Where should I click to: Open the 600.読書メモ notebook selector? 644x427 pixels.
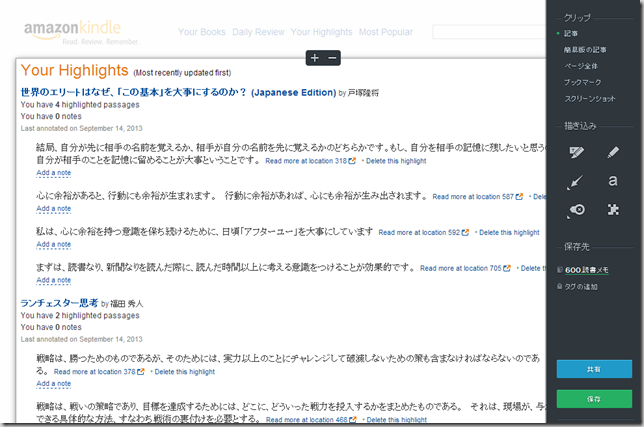[586, 270]
